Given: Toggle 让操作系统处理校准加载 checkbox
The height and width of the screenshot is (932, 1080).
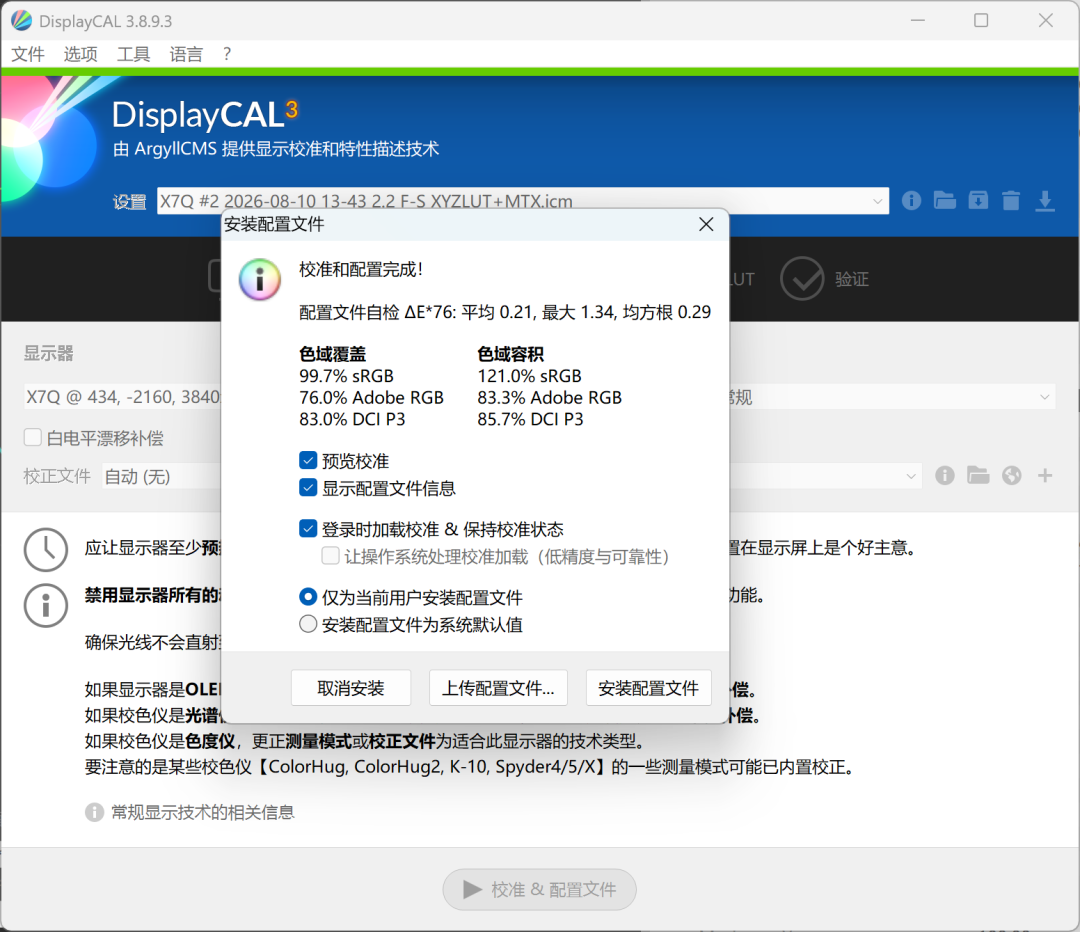Looking at the screenshot, I should (x=331, y=556).
